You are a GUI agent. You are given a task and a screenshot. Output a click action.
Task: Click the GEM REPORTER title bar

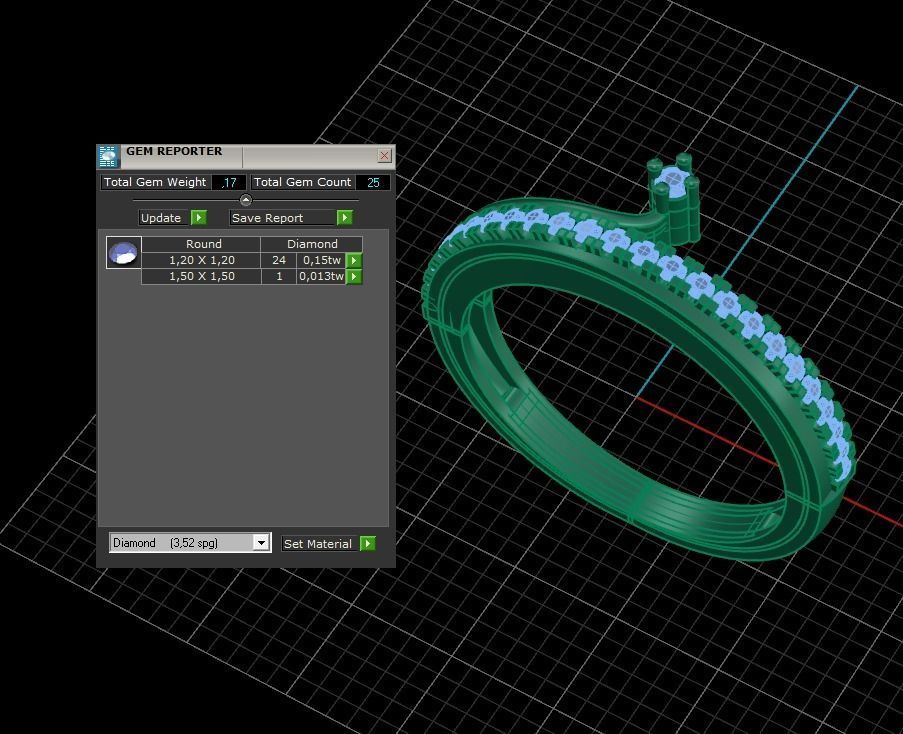(x=248, y=156)
